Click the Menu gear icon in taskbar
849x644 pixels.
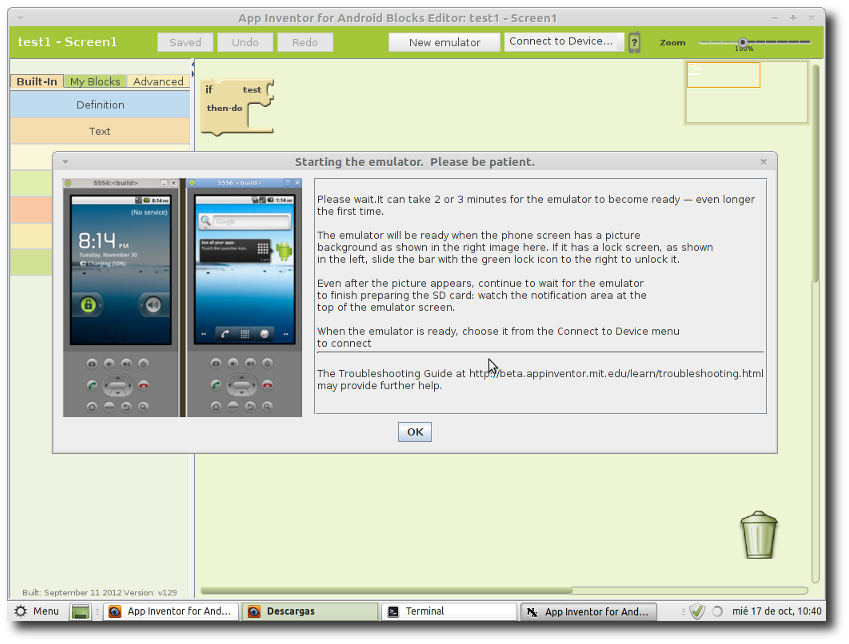point(21,611)
